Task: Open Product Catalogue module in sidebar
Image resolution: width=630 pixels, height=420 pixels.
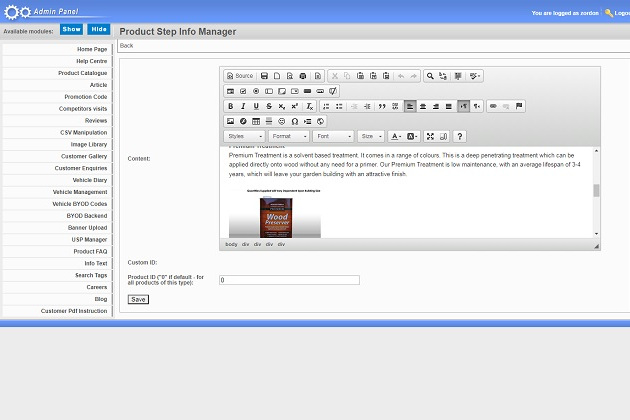Action: click(x=82, y=73)
